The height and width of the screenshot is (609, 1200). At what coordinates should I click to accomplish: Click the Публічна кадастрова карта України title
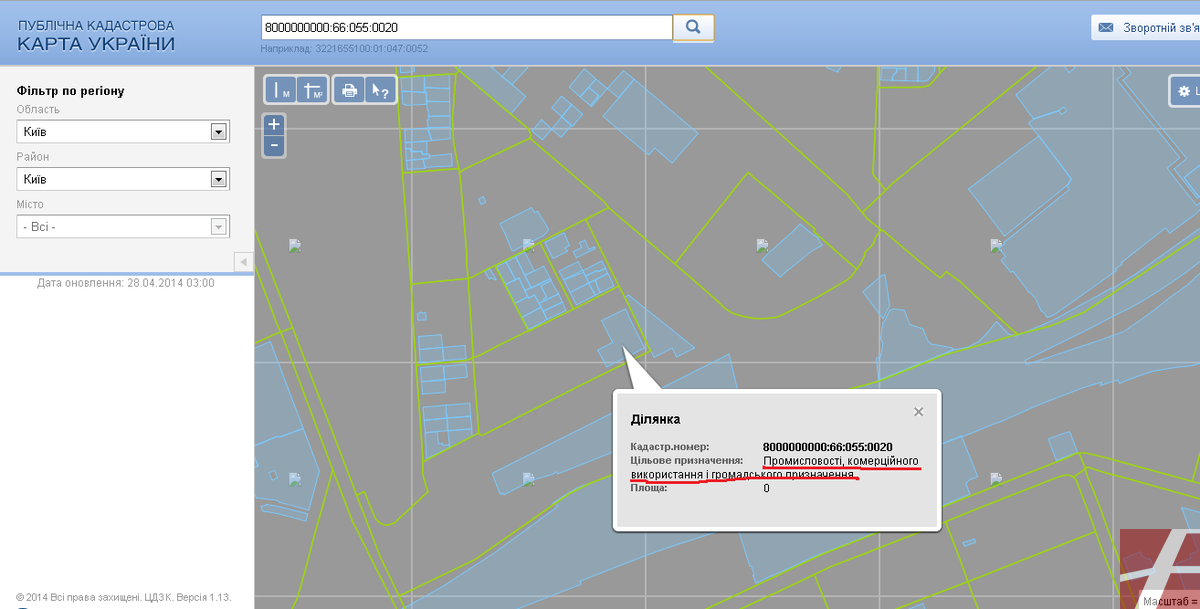[96, 35]
